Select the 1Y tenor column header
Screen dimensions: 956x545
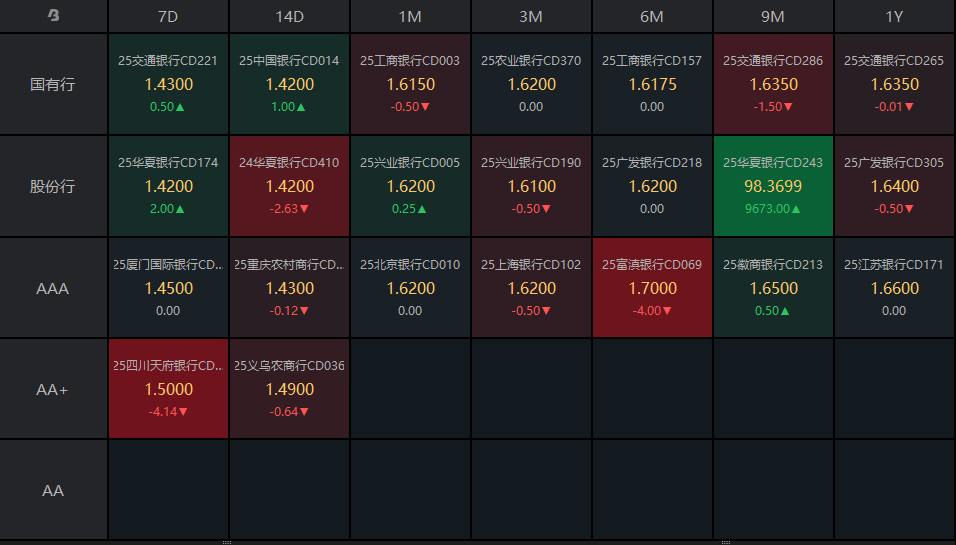point(894,16)
